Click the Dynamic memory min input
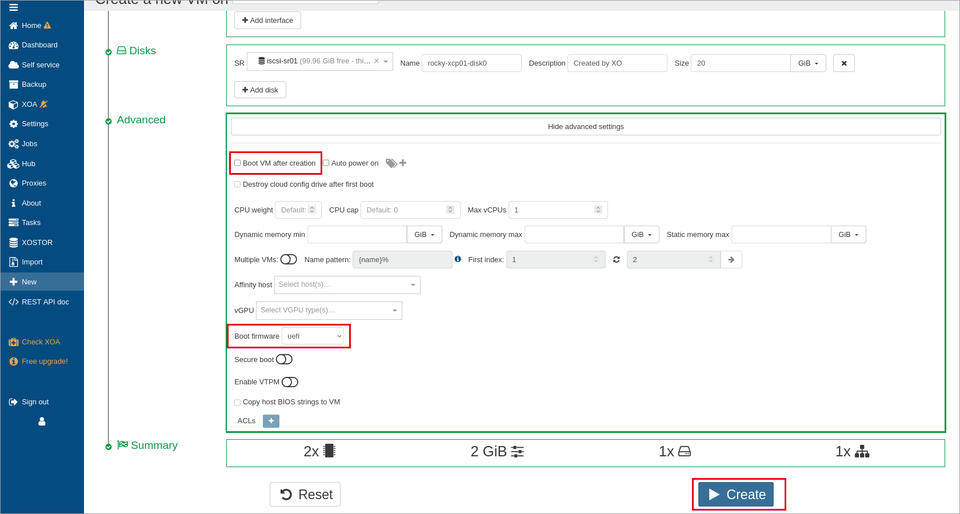Screen dimensions: 960x514 357,234
